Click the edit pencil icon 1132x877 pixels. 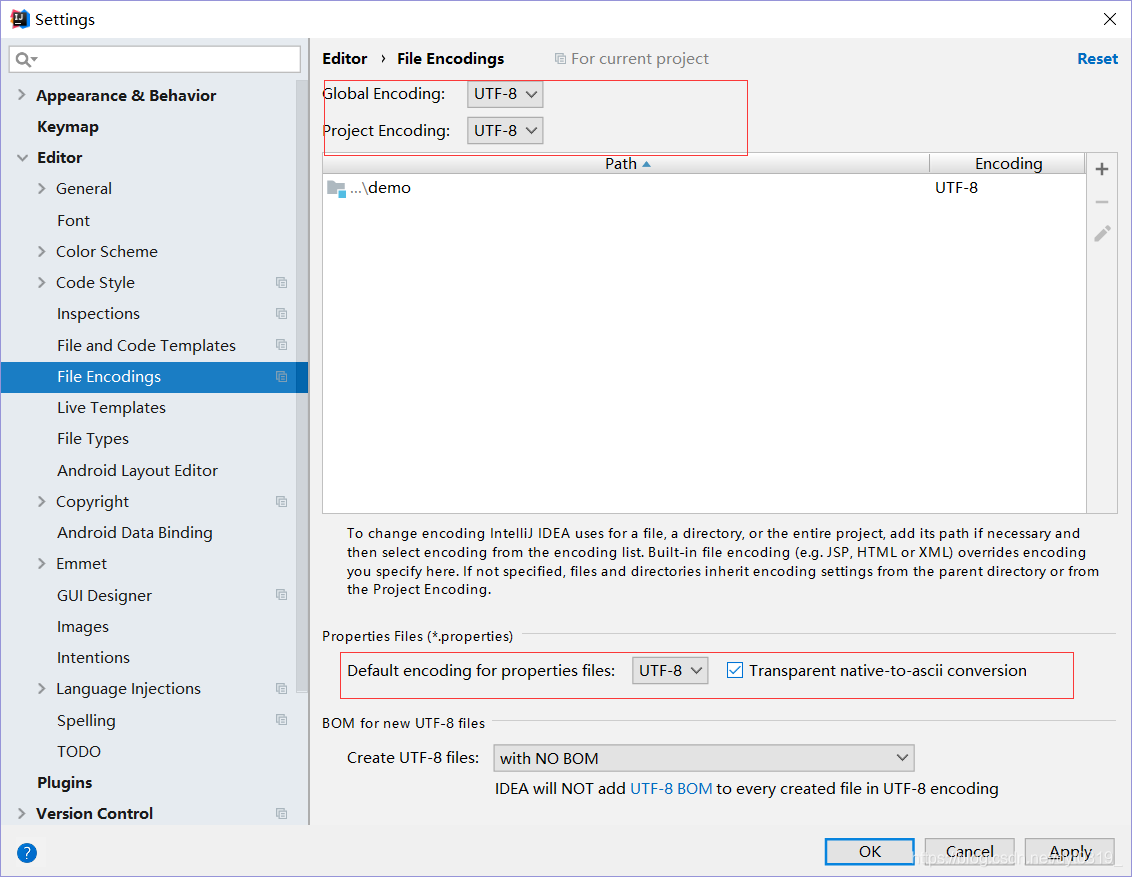pos(1102,233)
